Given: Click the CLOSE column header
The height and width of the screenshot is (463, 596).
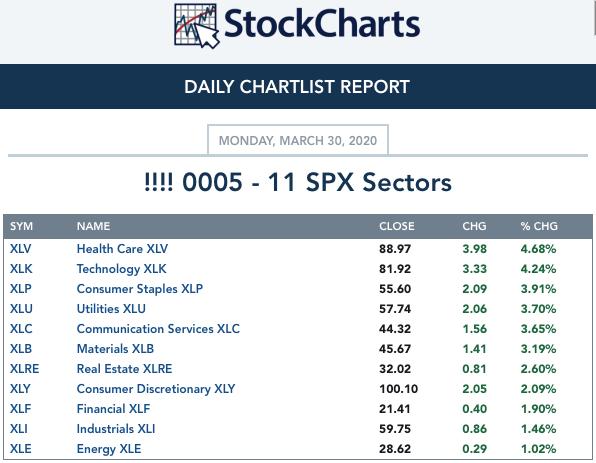Looking at the screenshot, I should tap(396, 226).
